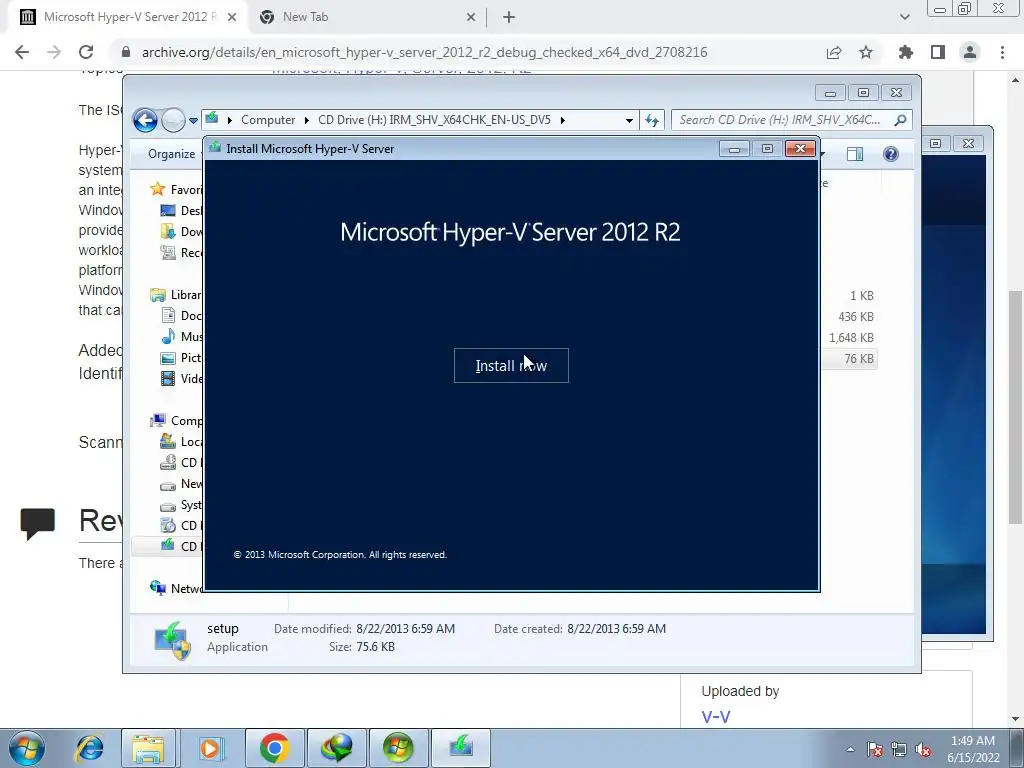Click the V-V uploader link
Screen dimensions: 1024x768
click(x=716, y=716)
